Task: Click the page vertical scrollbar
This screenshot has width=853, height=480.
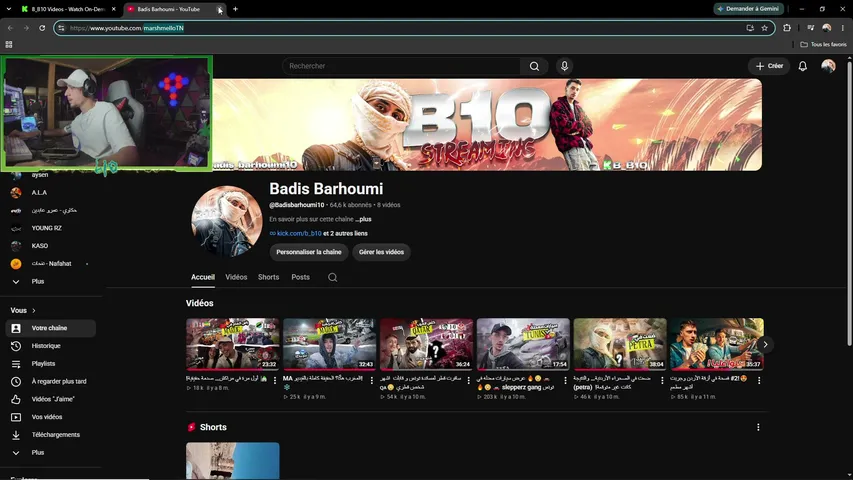Action: 849,204
